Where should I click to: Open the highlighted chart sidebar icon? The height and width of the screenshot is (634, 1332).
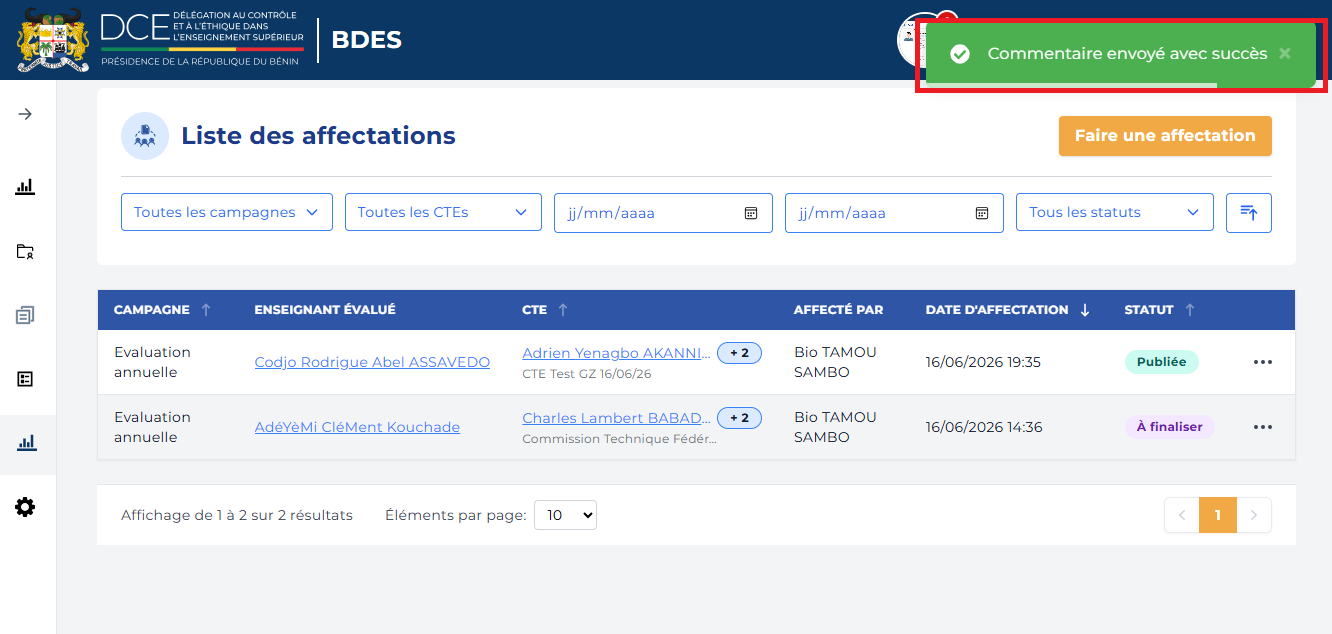point(27,442)
